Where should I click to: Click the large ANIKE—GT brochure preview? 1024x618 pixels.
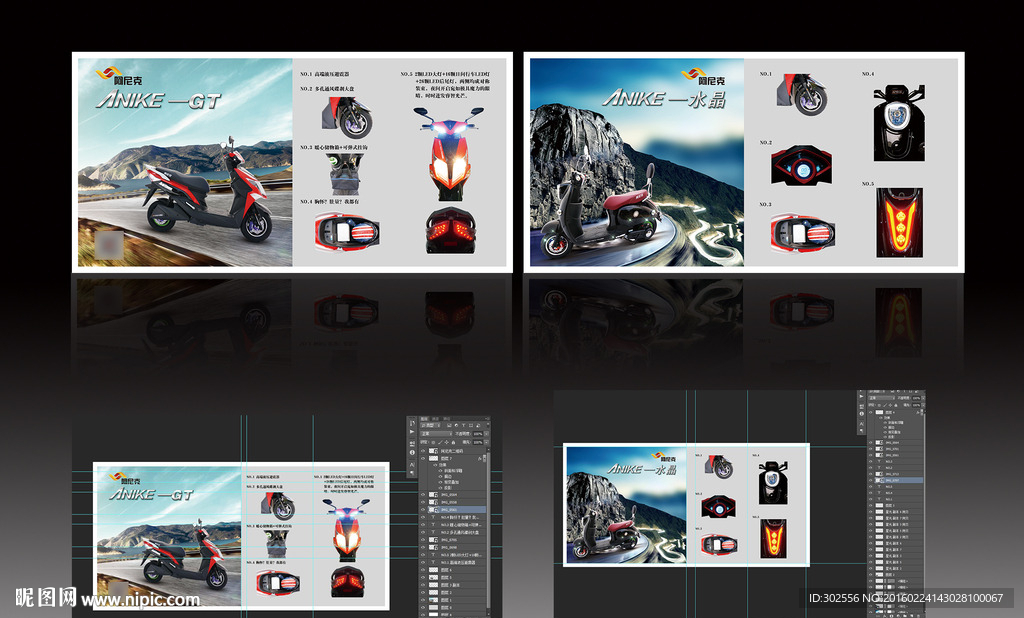(292, 162)
